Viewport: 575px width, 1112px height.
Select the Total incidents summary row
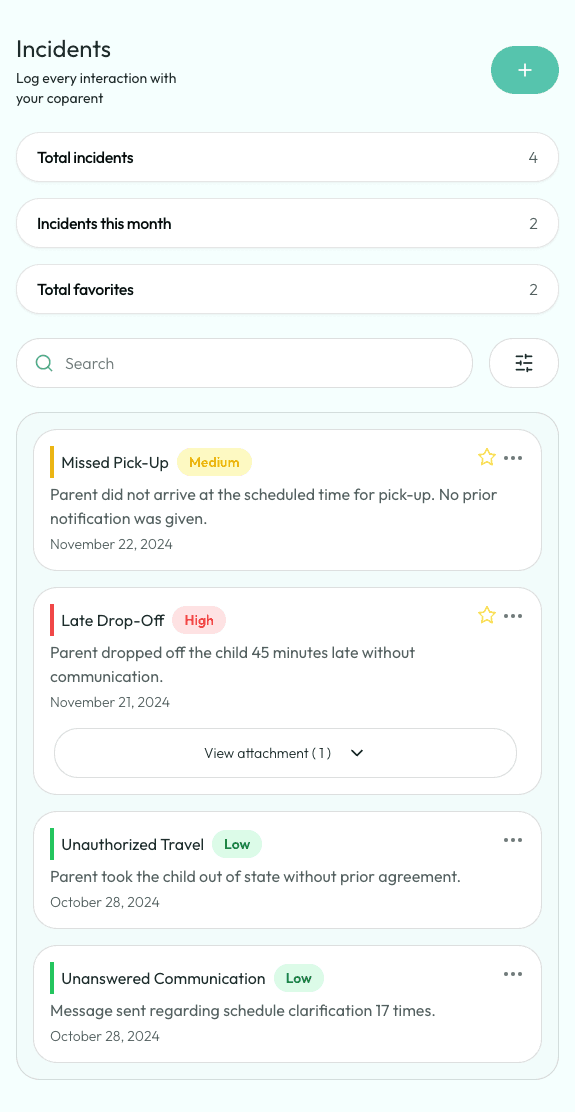click(x=287, y=157)
